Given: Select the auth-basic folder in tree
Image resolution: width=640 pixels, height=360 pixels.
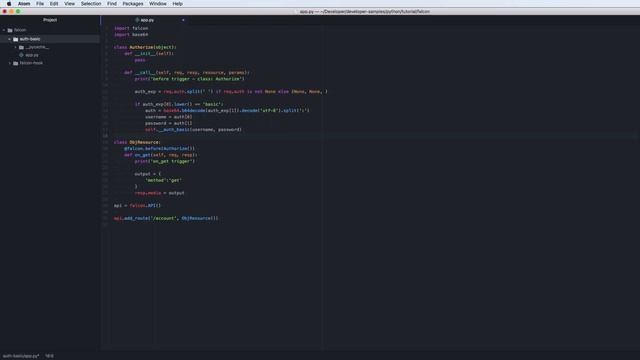Looking at the screenshot, I should (50, 39).
